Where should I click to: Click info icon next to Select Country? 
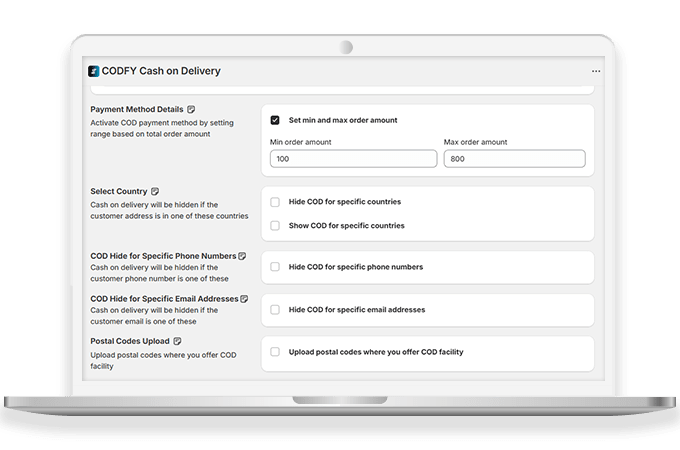coord(155,191)
